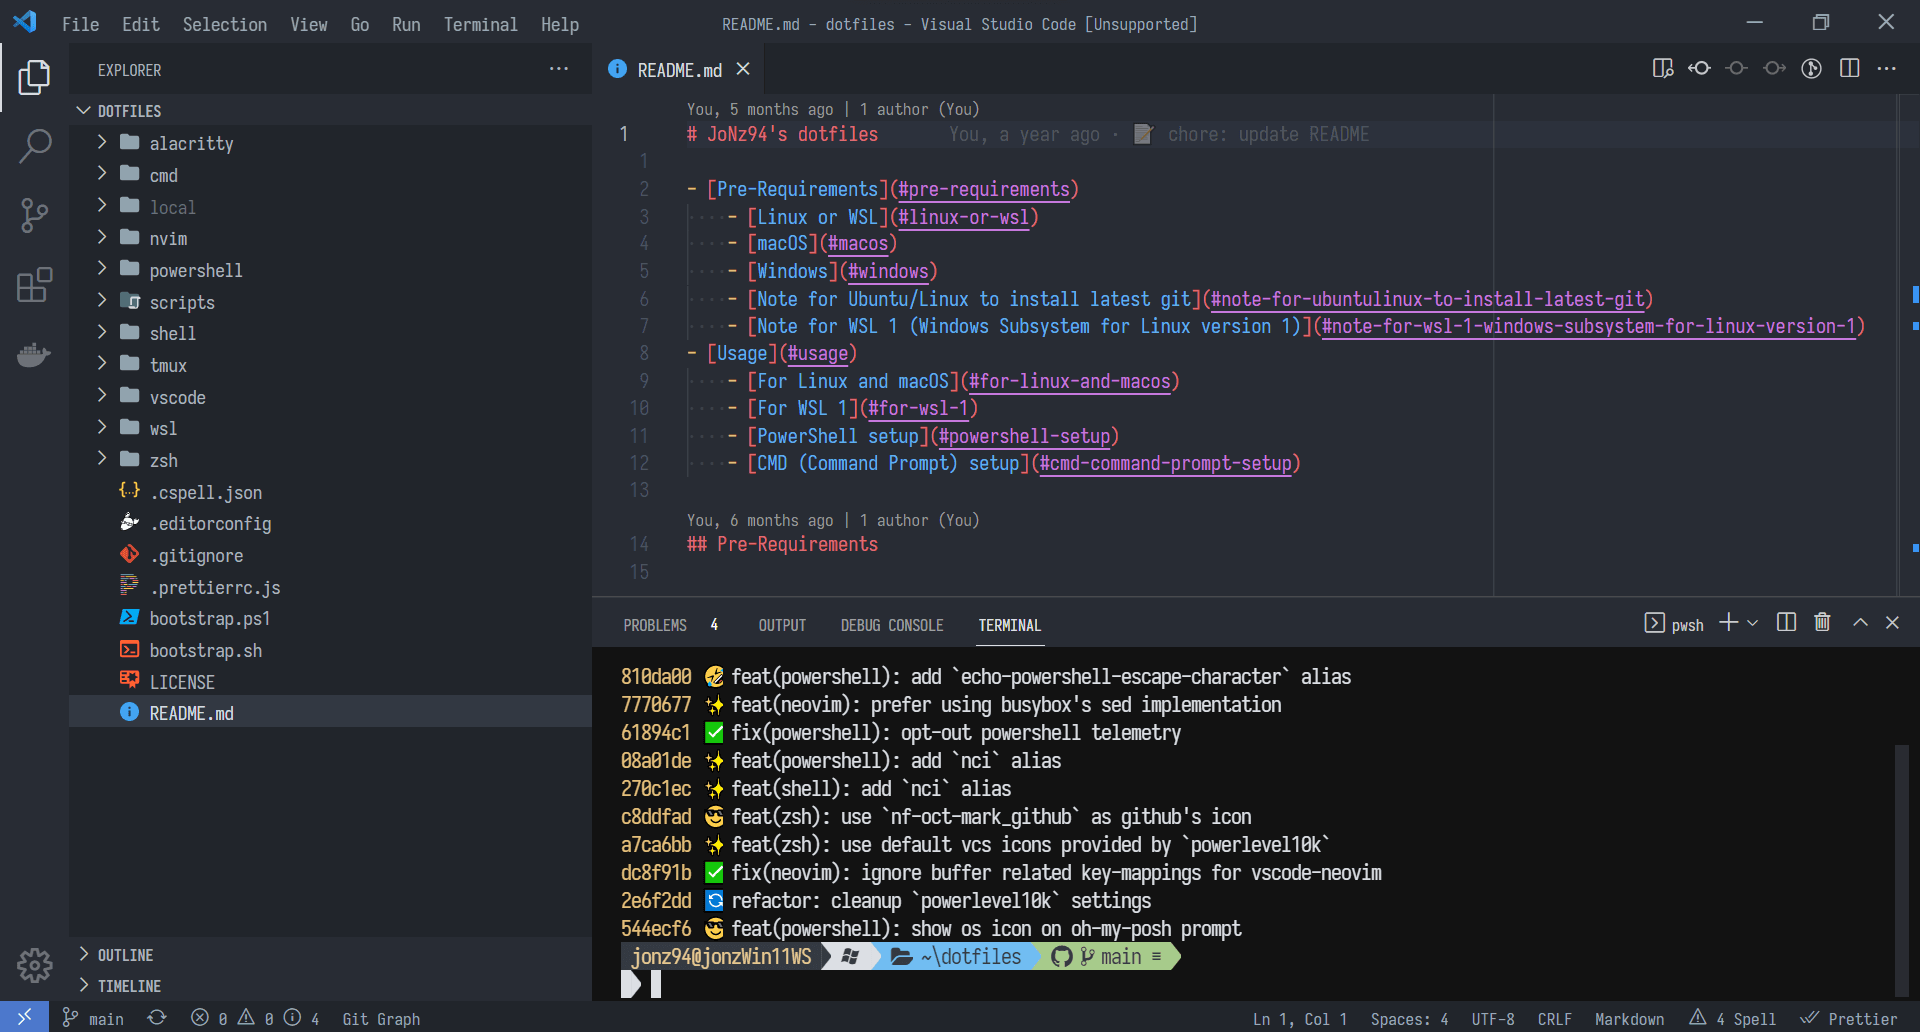Click the sync changes icon in status bar
This screenshot has height=1032, width=1920.
click(x=157, y=1018)
